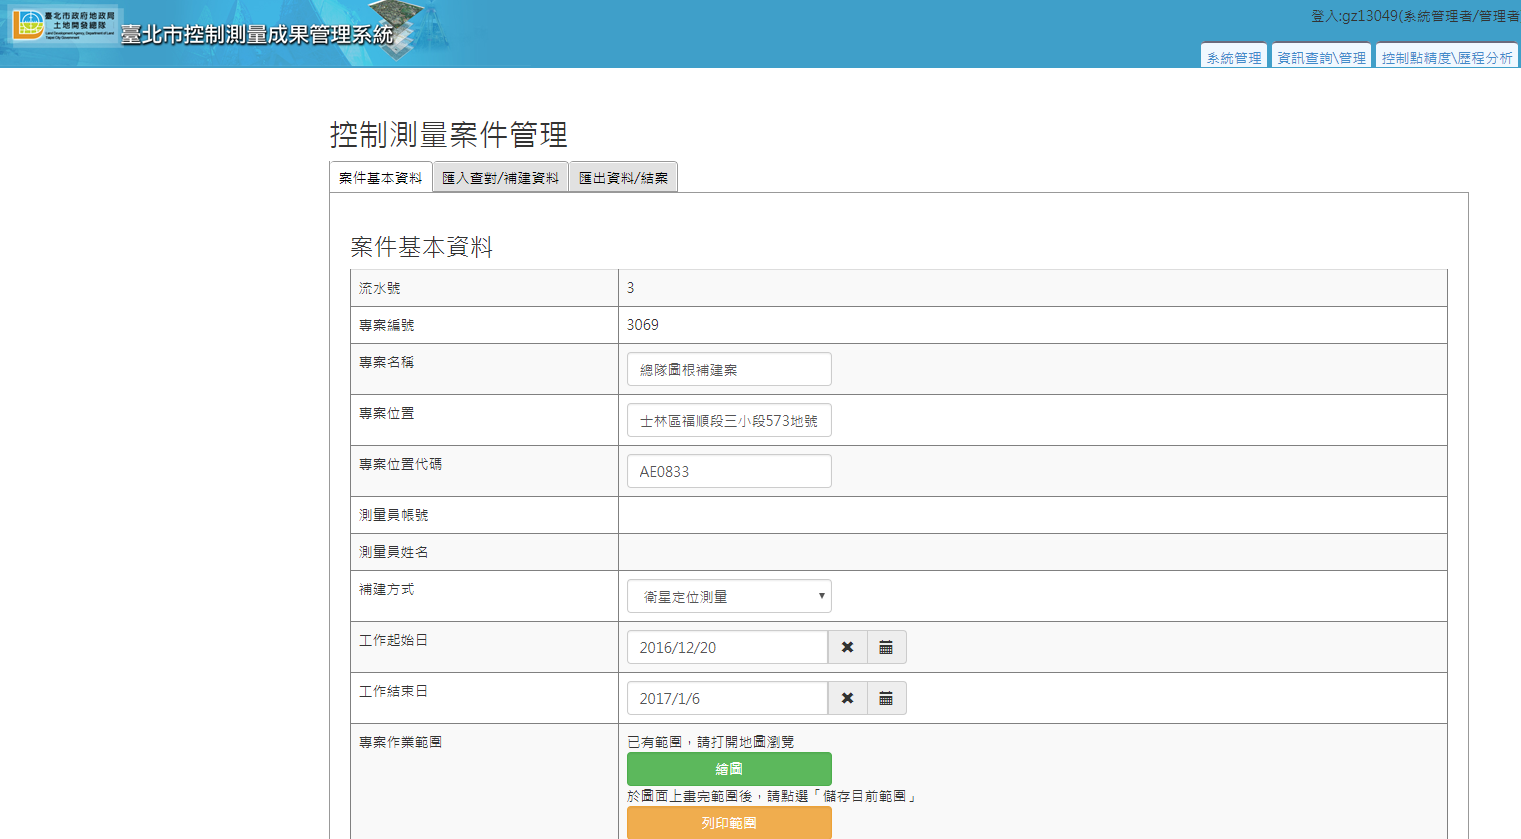Click the 專案位置 input field

729,420
